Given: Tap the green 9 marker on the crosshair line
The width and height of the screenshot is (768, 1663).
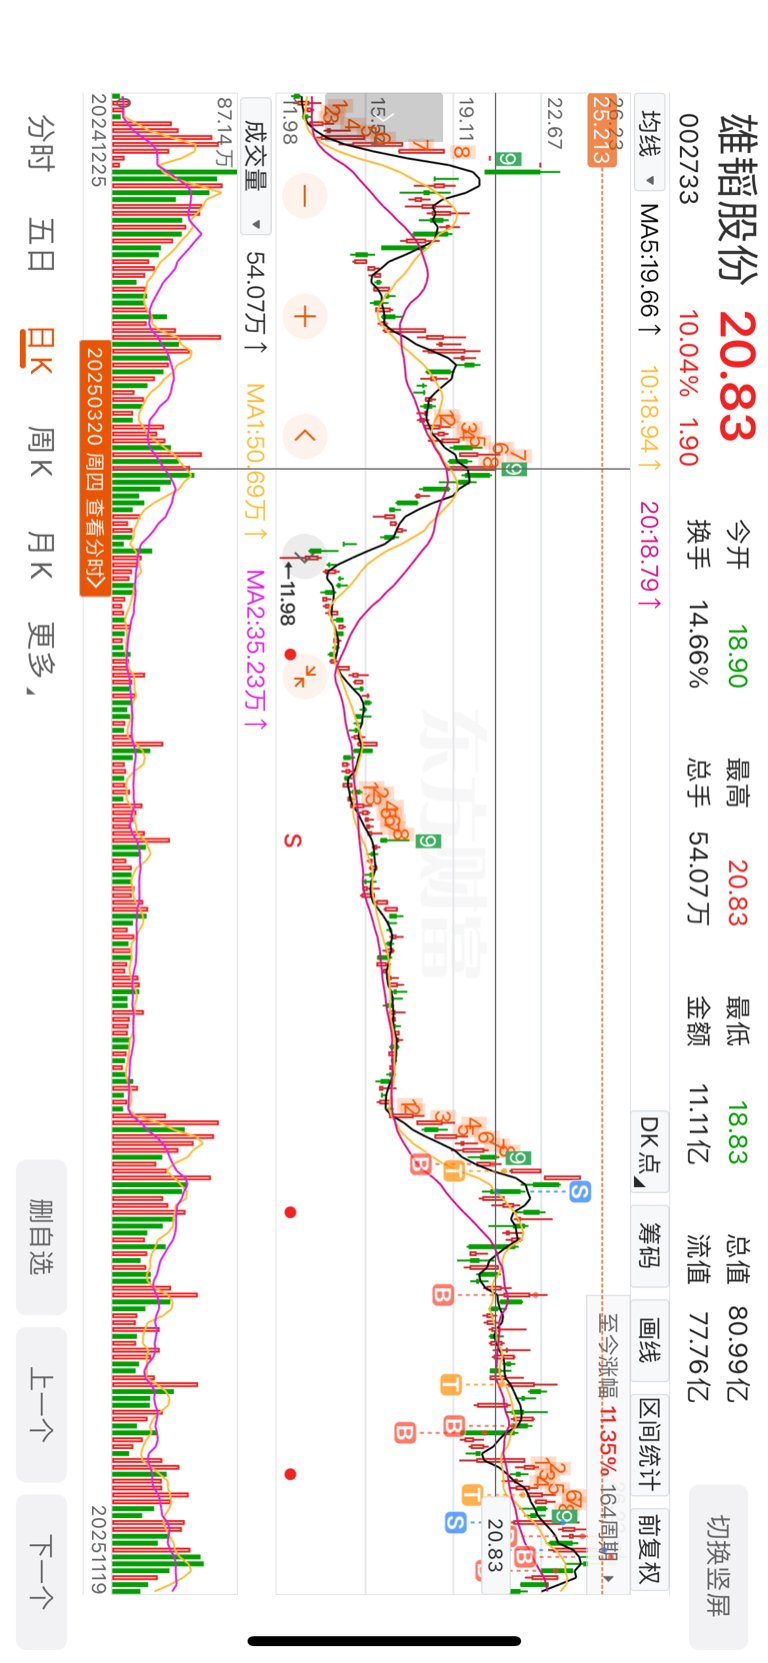Looking at the screenshot, I should click(x=515, y=468).
